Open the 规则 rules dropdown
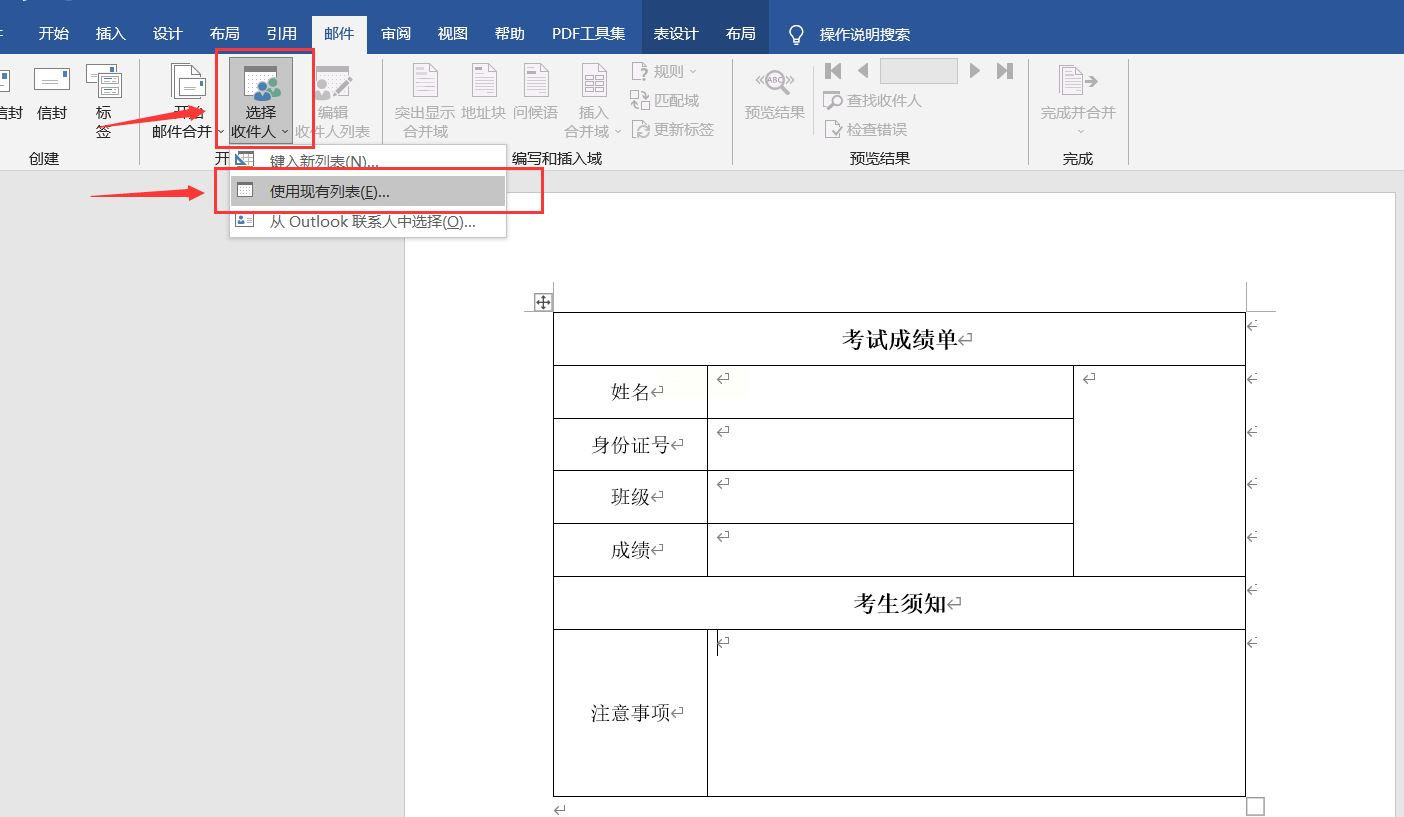1404x817 pixels. [x=665, y=72]
